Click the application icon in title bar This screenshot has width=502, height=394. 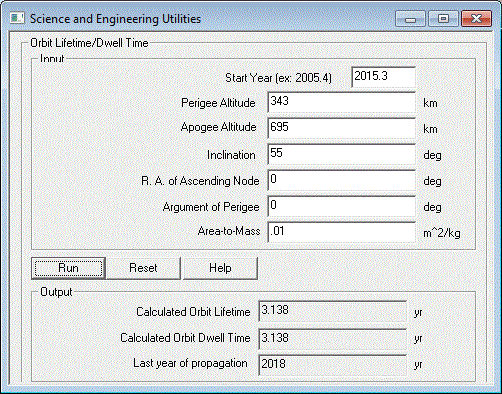pyautogui.click(x=17, y=18)
